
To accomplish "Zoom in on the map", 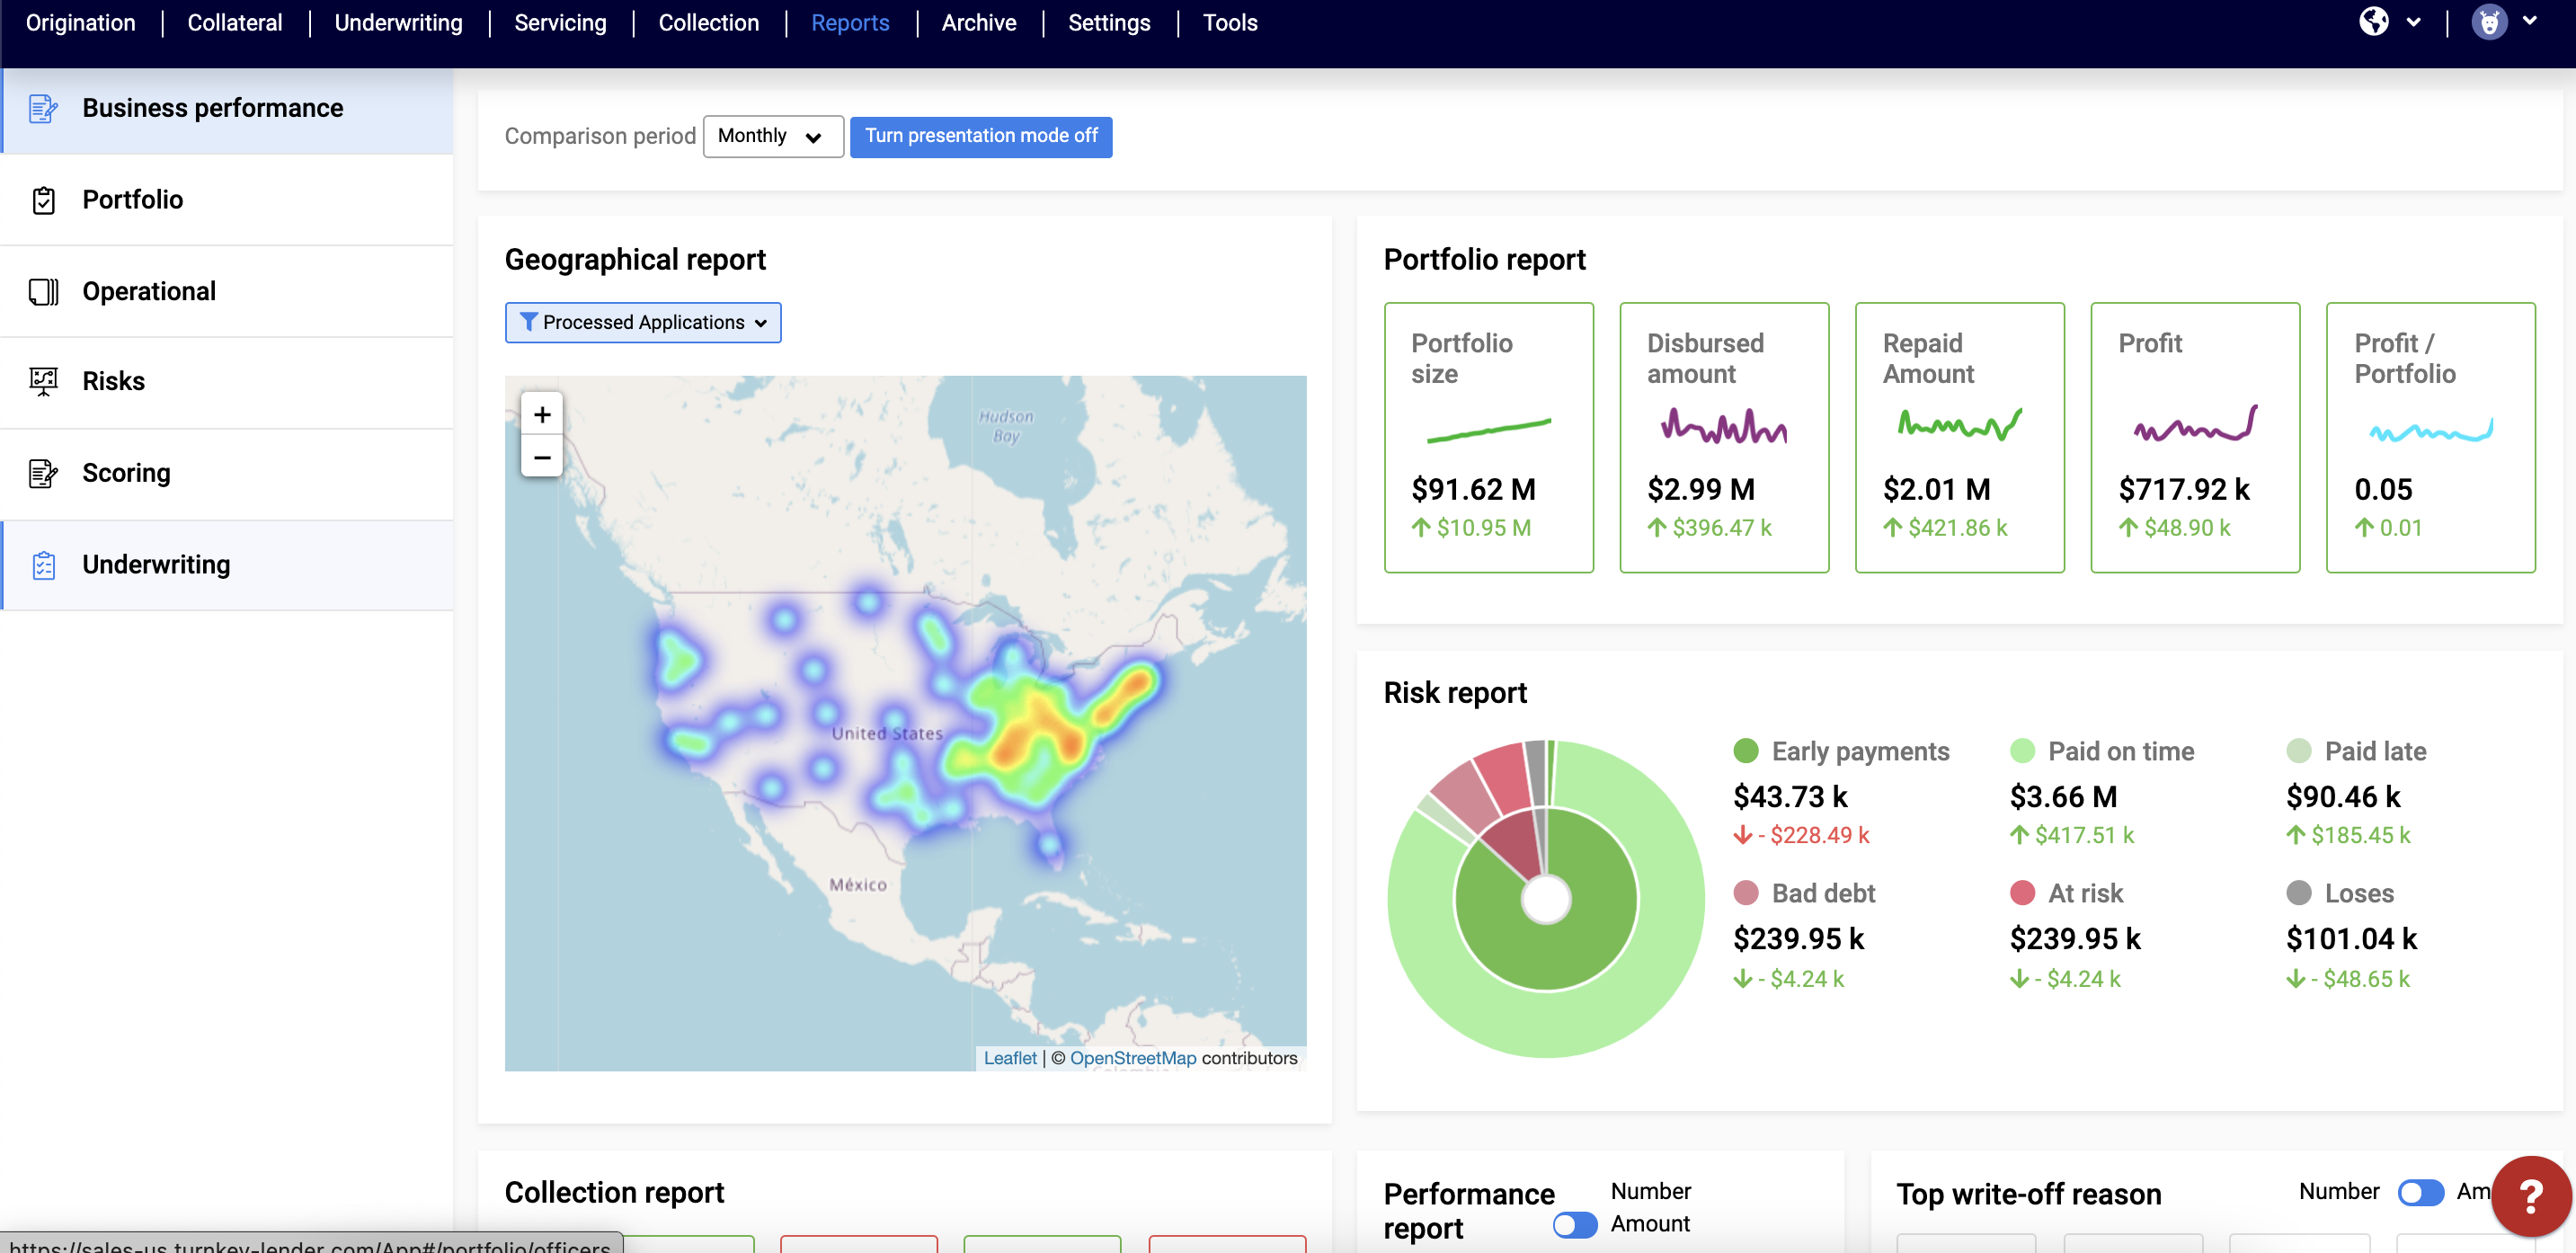I will [542, 414].
